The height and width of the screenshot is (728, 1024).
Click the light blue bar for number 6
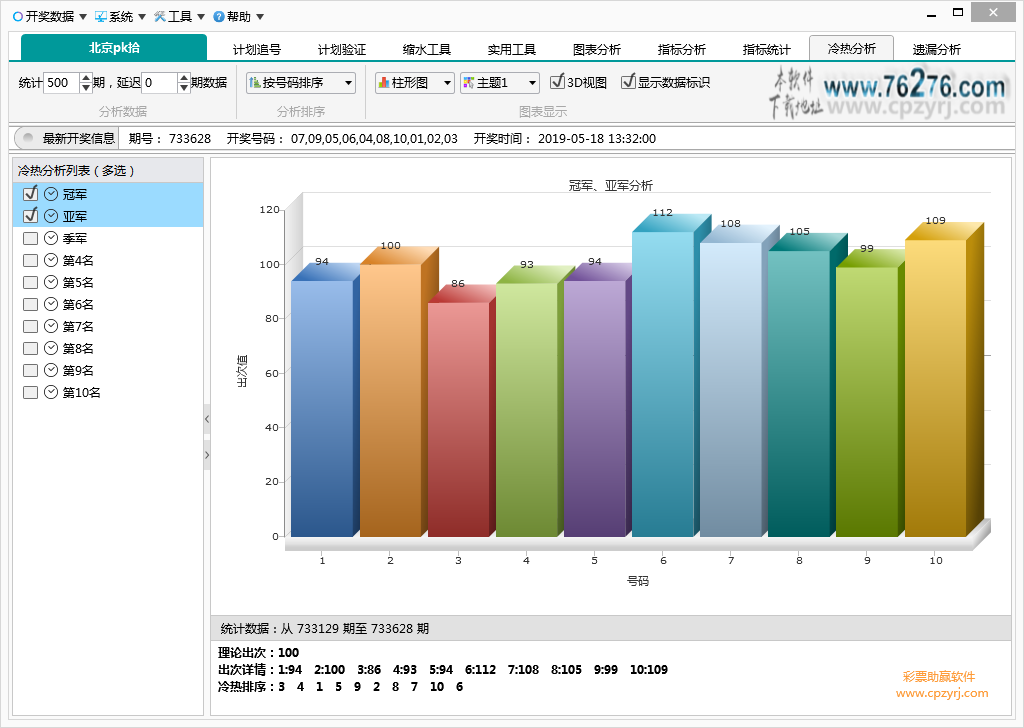click(x=663, y=384)
